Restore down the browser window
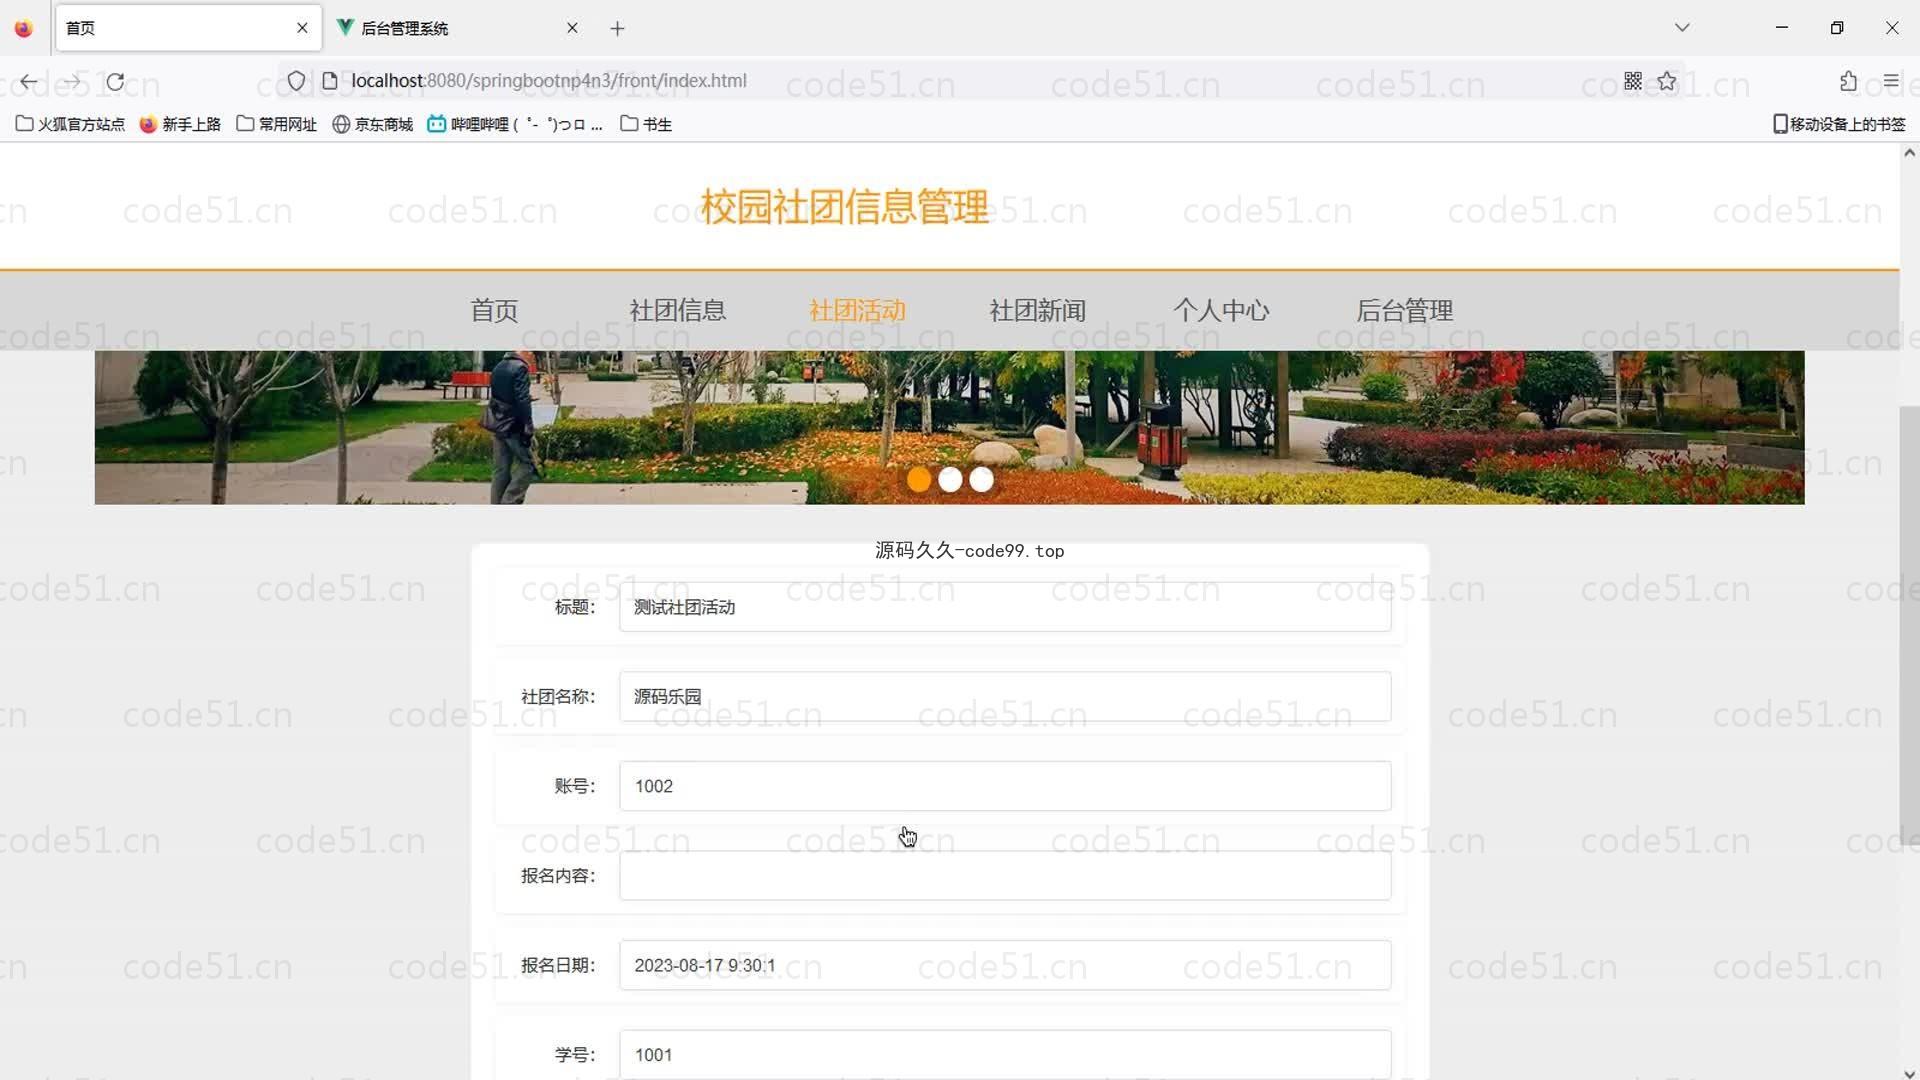This screenshot has height=1080, width=1920. click(1837, 28)
